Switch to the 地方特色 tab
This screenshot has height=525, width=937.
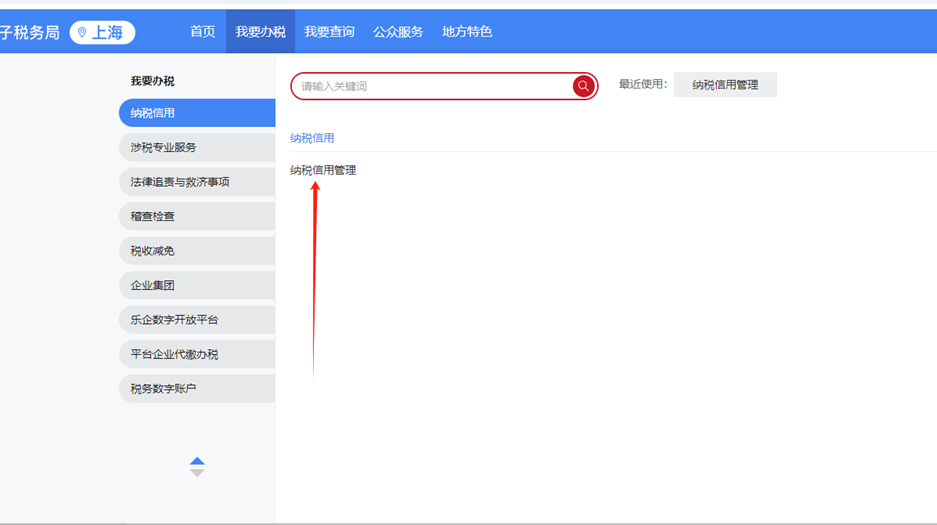467,32
